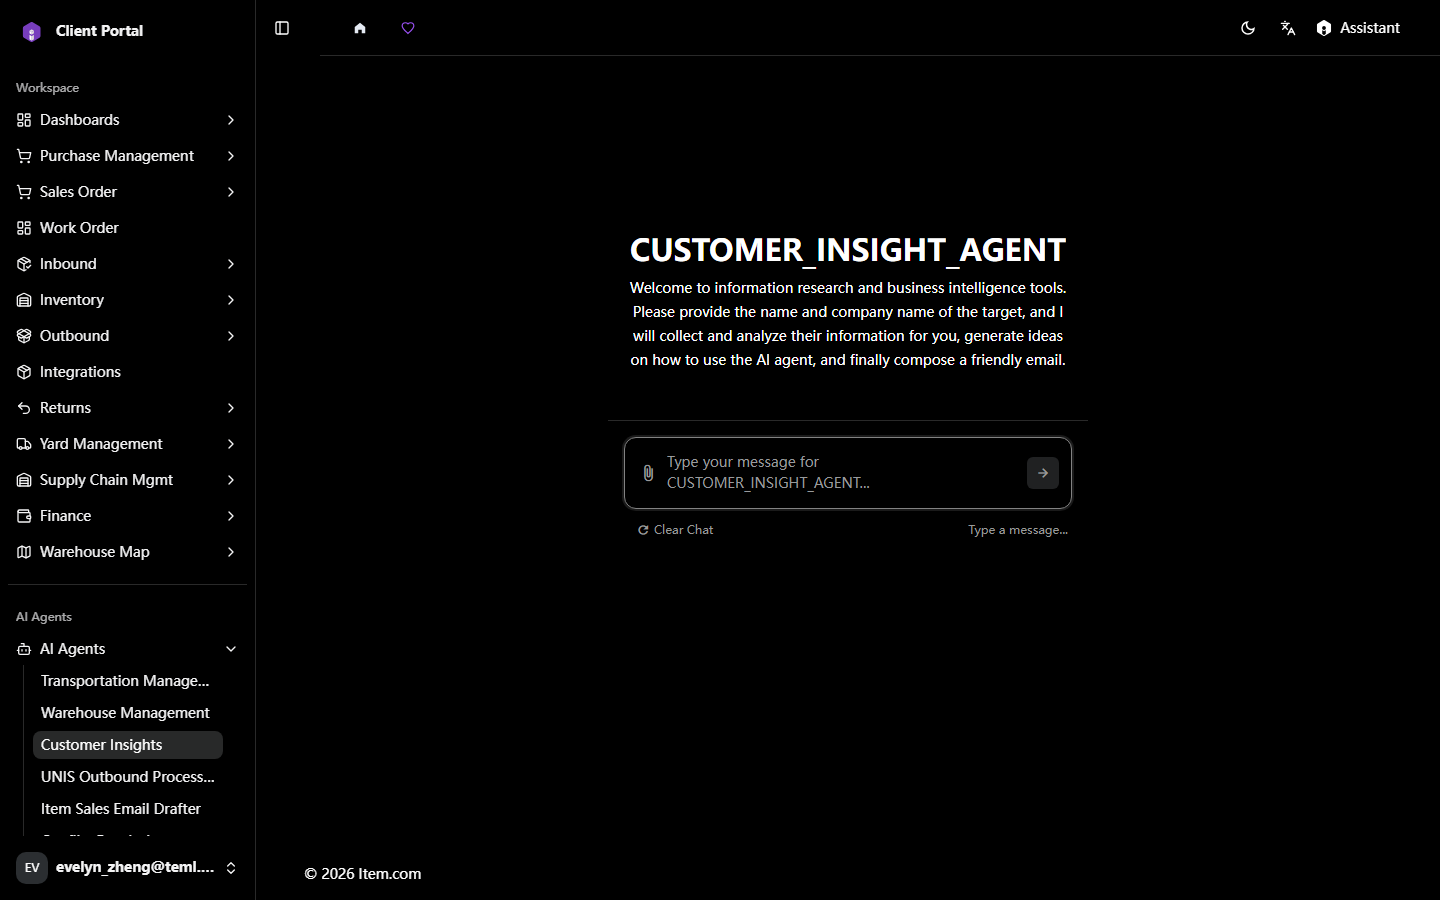Clear the chat history
1440x900 pixels.
[x=676, y=530]
